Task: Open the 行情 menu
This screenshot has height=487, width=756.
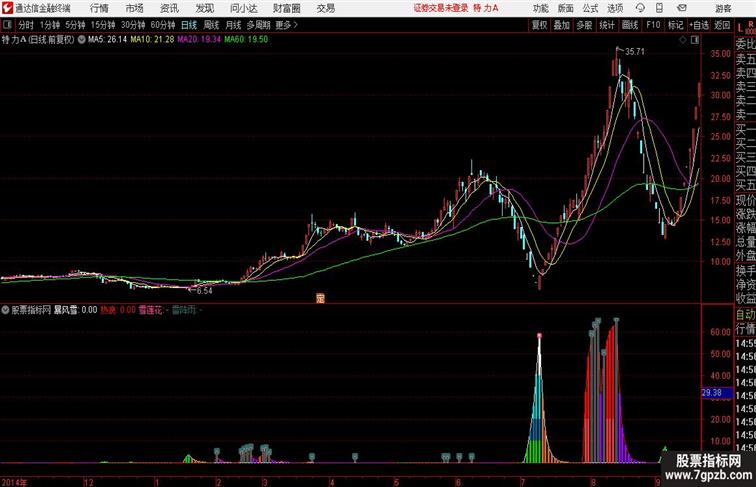Action: click(x=99, y=8)
